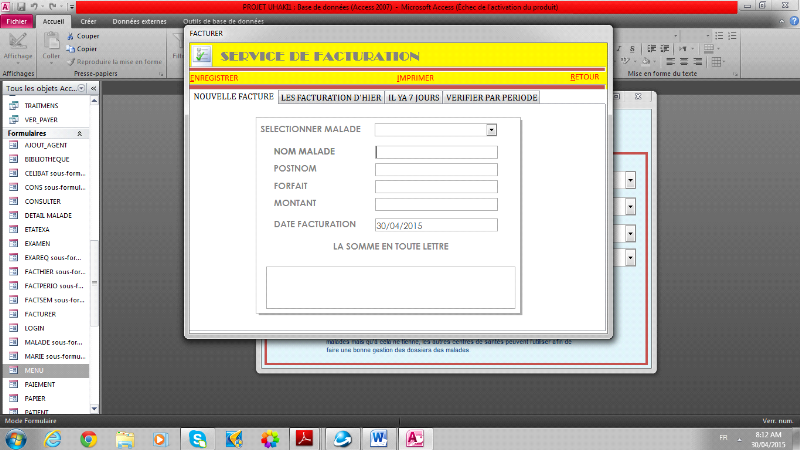Viewport: 800px width, 450px height.
Task: Click the Couper (cut) icon
Action: tap(70, 36)
